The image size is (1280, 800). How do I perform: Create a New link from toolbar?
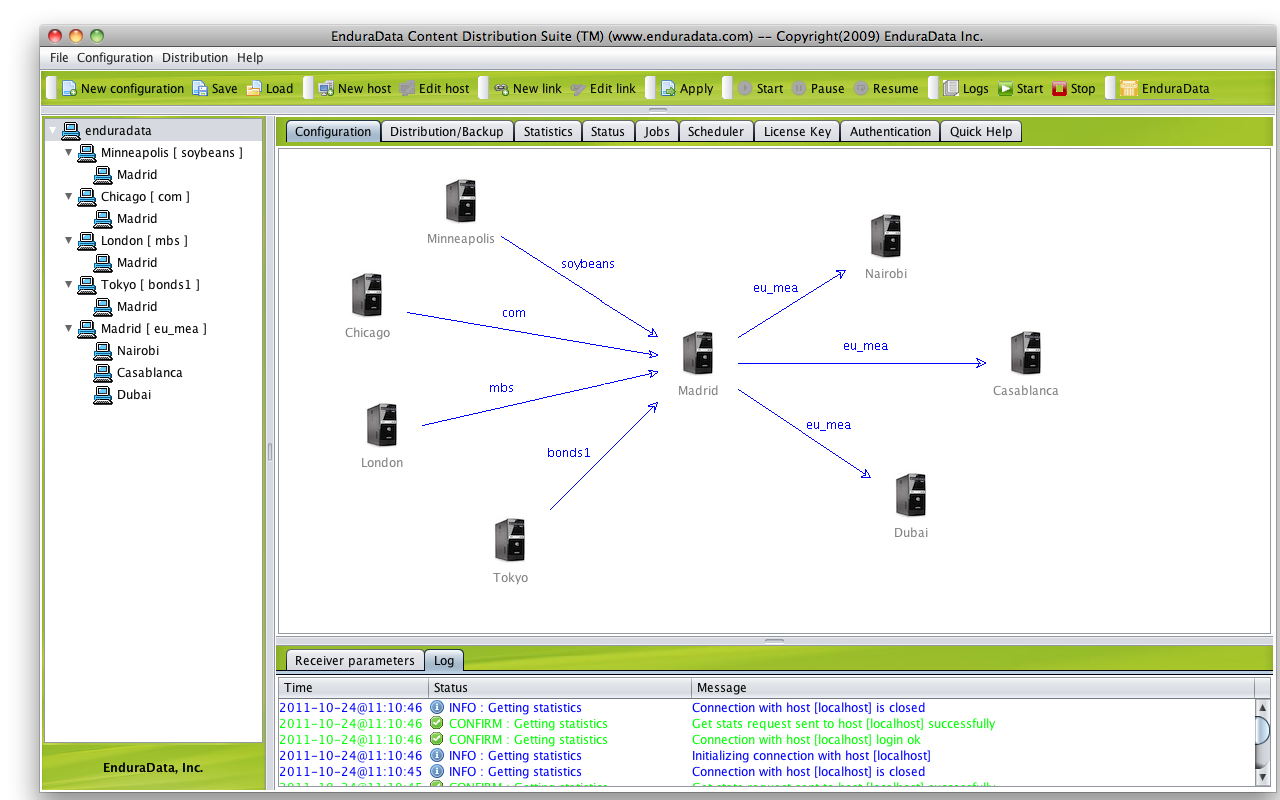point(527,88)
